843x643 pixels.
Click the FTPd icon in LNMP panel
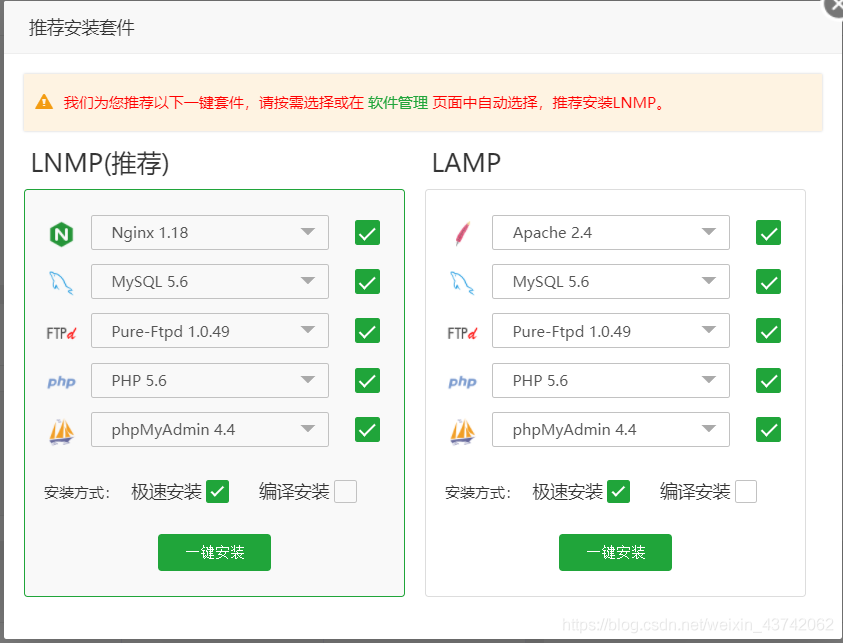point(61,333)
